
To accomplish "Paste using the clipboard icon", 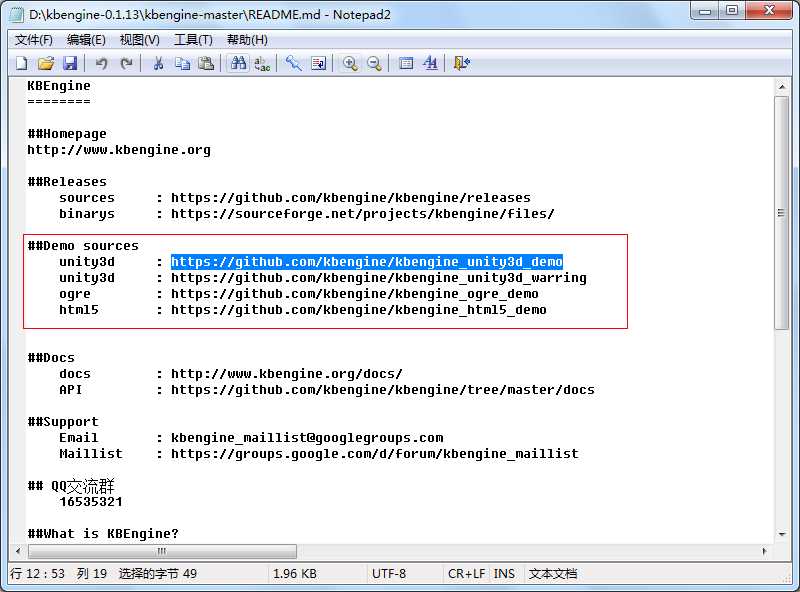I will pyautogui.click(x=206, y=63).
